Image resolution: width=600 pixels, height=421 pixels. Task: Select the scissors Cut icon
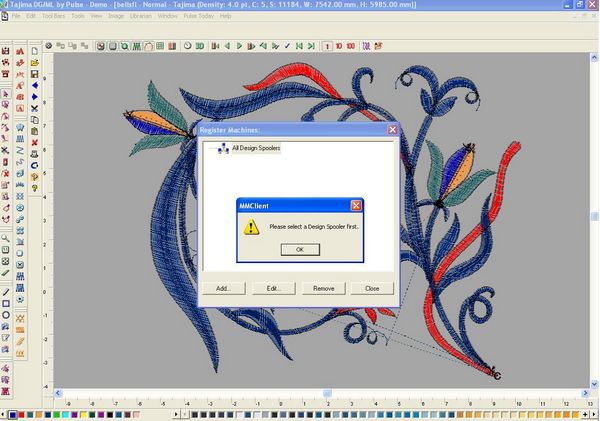tap(35, 108)
